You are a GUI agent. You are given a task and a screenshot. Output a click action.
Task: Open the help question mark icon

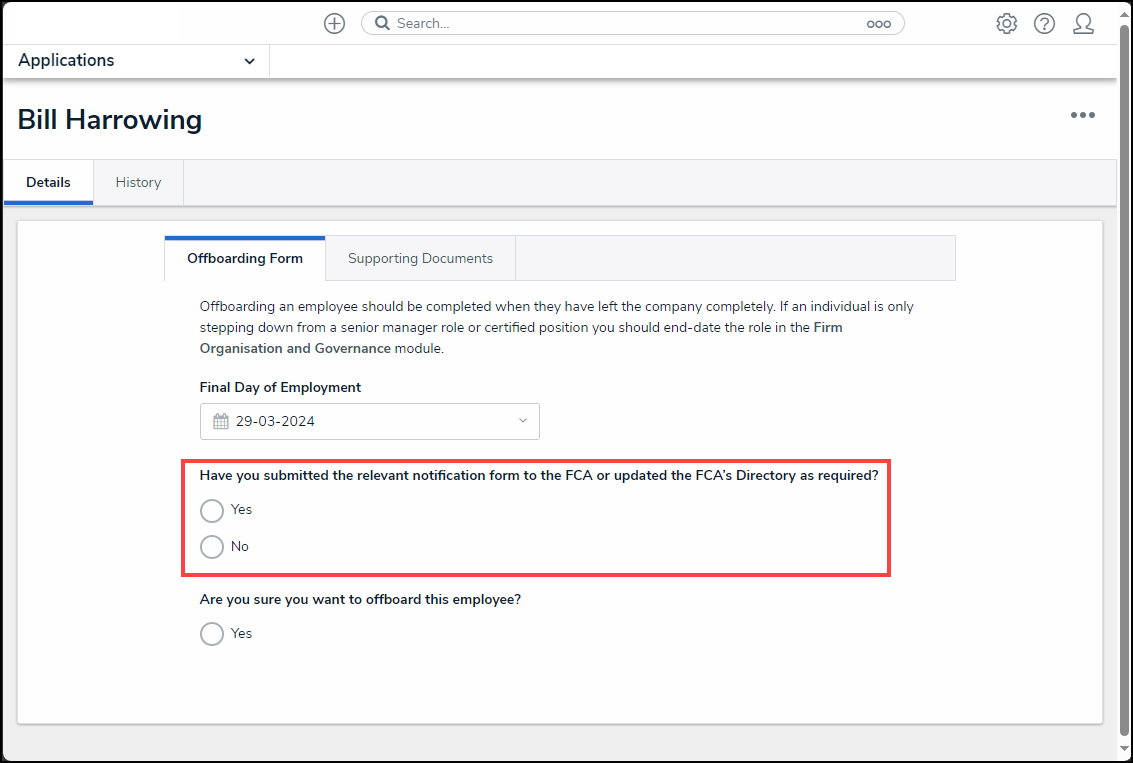(1044, 24)
